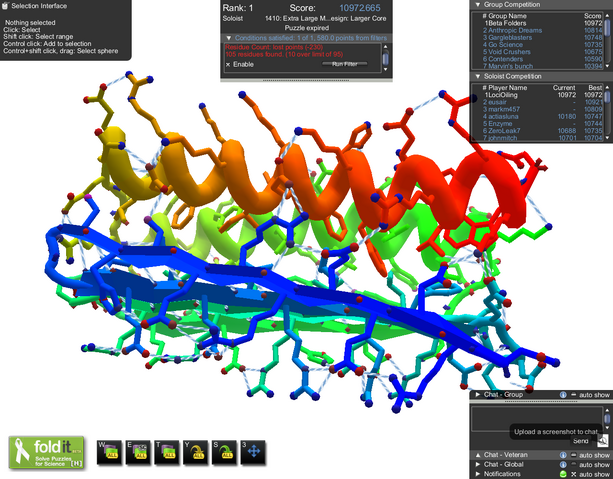Toggle auto show for Chat - Group
The image size is (613, 479).
click(x=574, y=395)
